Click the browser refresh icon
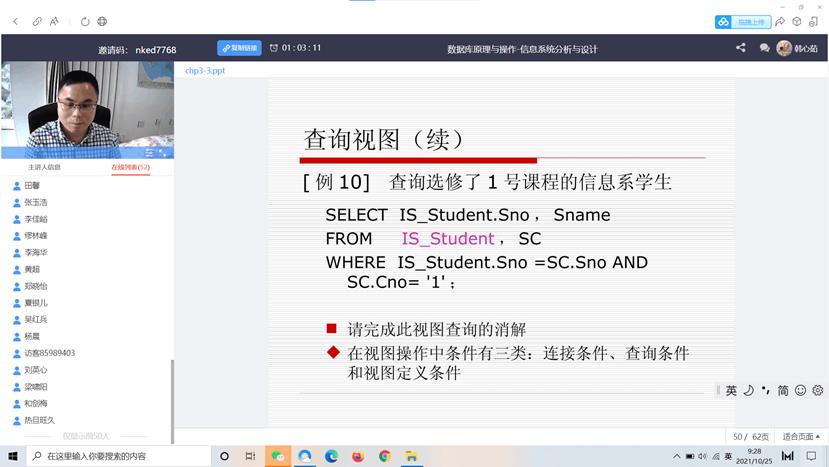Image resolution: width=829 pixels, height=467 pixels. click(85, 21)
